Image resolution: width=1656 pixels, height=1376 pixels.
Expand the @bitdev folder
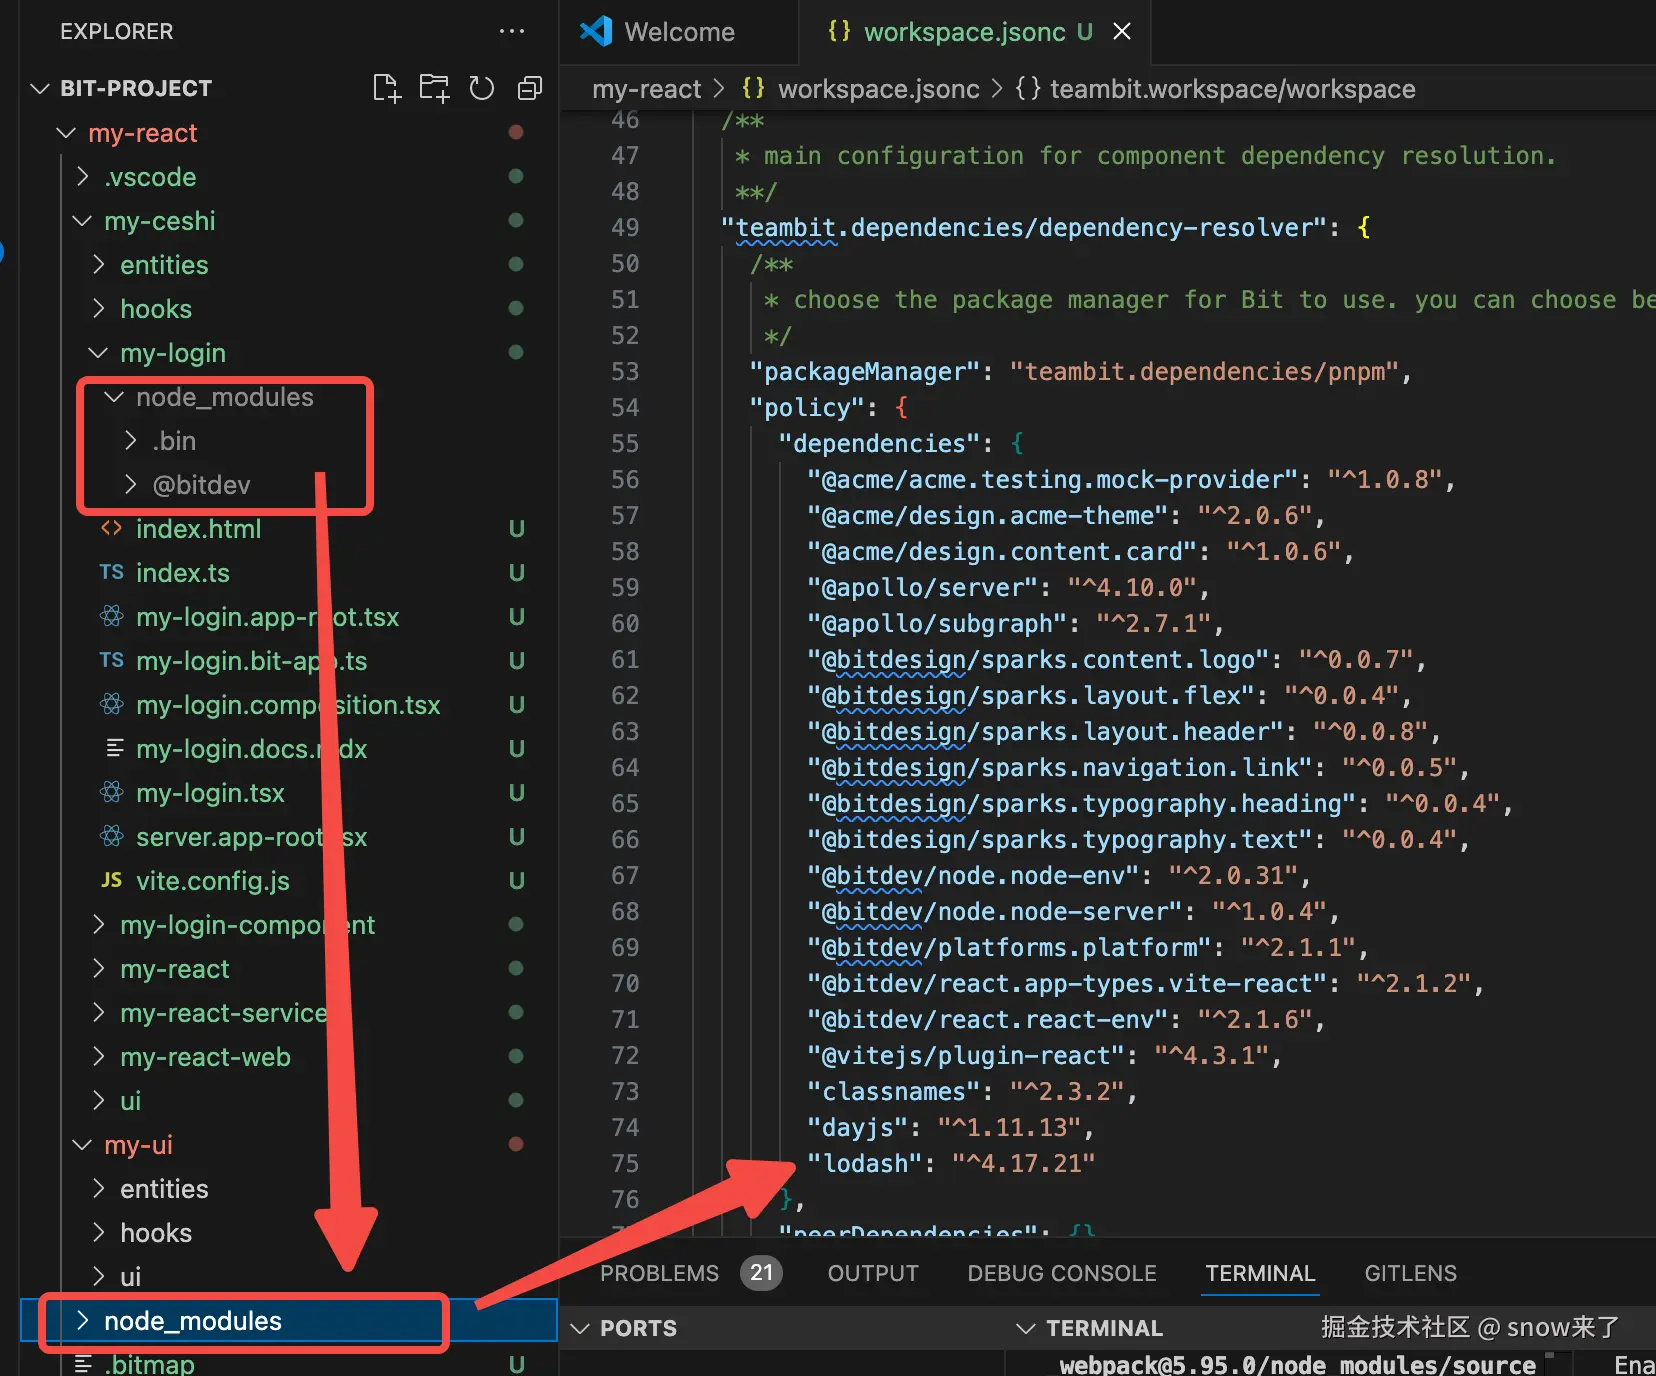point(130,484)
